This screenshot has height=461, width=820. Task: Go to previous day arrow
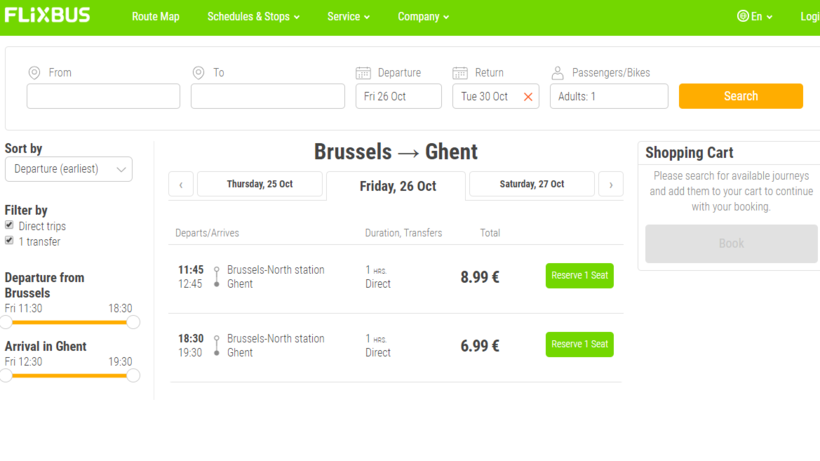[x=181, y=184]
